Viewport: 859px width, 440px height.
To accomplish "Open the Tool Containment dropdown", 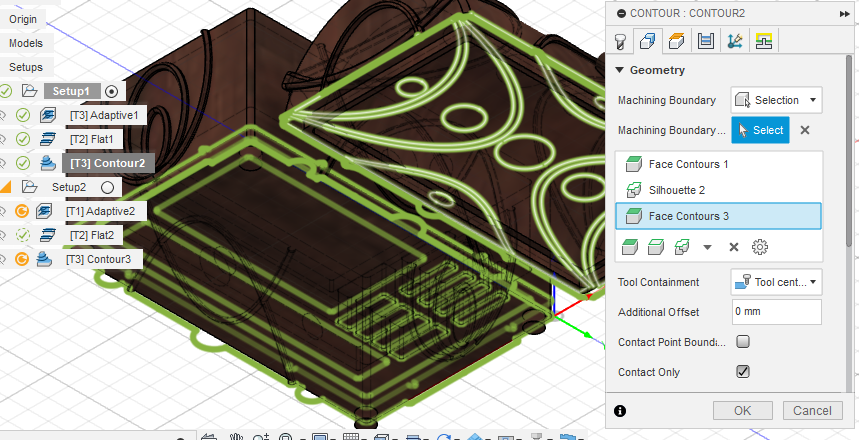I will pyautogui.click(x=776, y=282).
